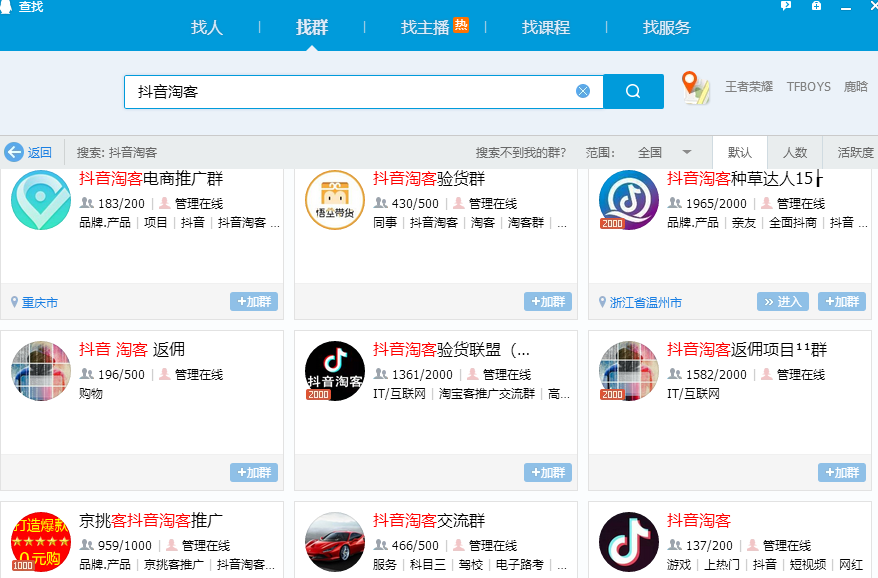Click the 全面抖商 tag
This screenshot has width=878, height=578.
point(792,222)
